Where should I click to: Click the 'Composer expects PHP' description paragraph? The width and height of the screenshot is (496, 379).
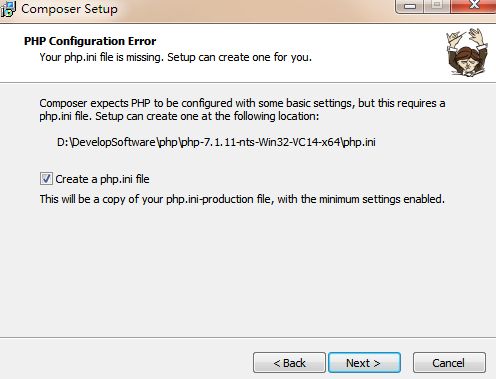pos(242,110)
